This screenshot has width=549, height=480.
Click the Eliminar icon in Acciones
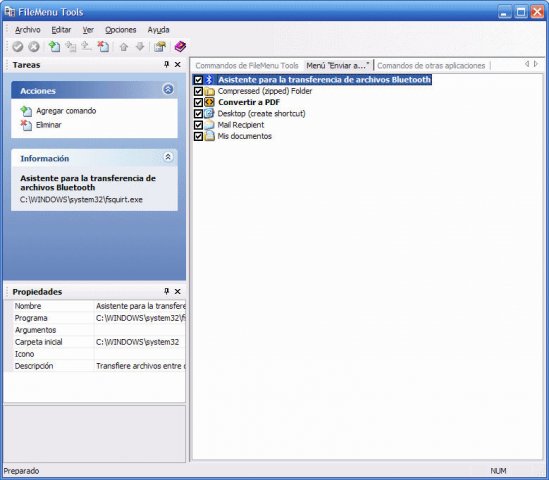(x=26, y=125)
